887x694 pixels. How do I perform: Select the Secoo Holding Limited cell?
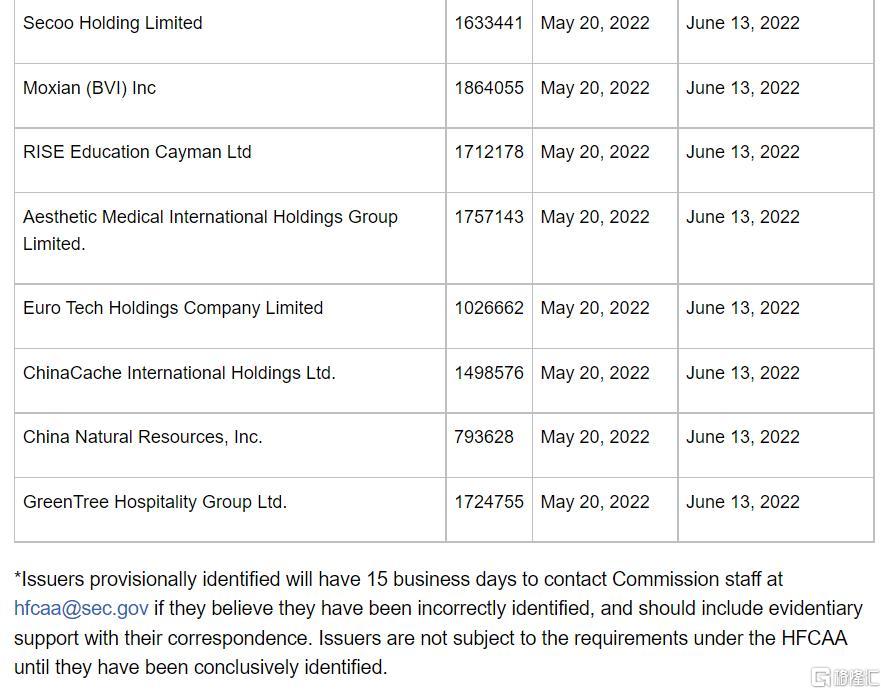coord(230,31)
